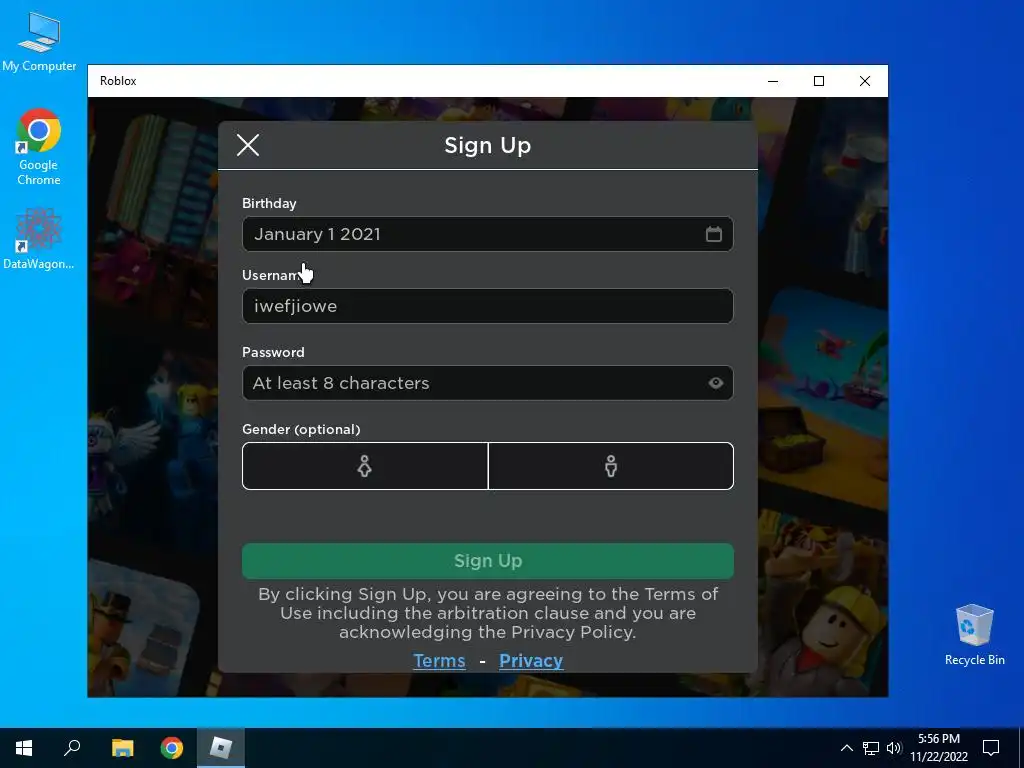This screenshot has height=768, width=1024.
Task: Click the Sign Up dialog heading
Action: coord(488,145)
